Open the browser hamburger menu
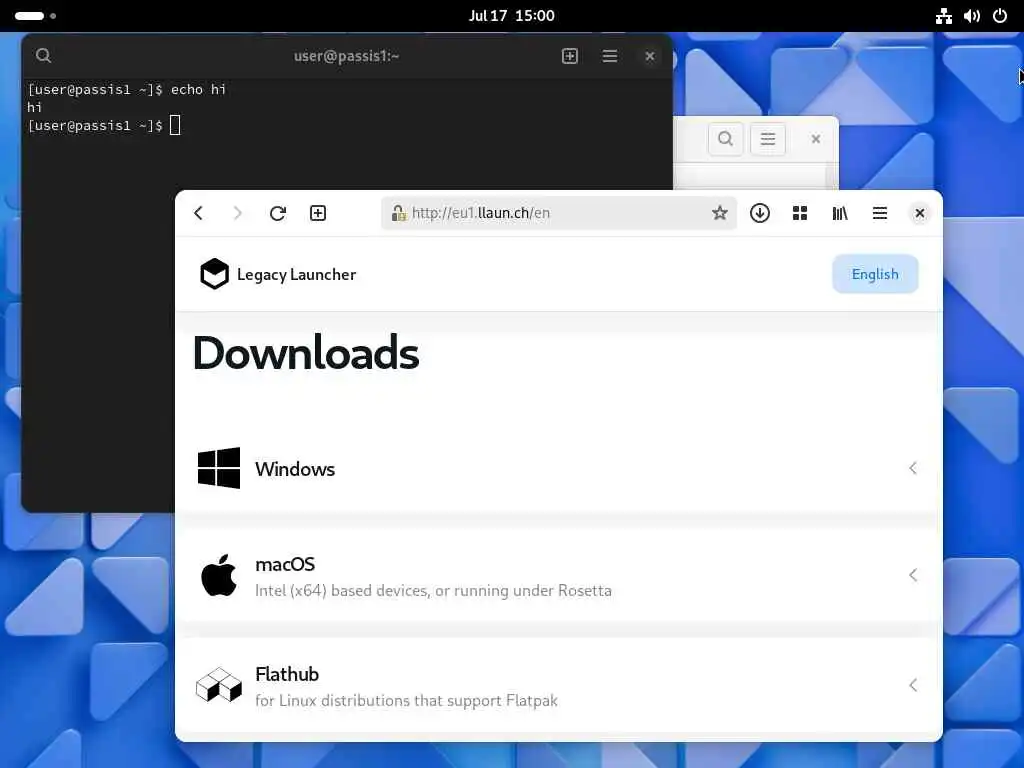 tap(880, 213)
